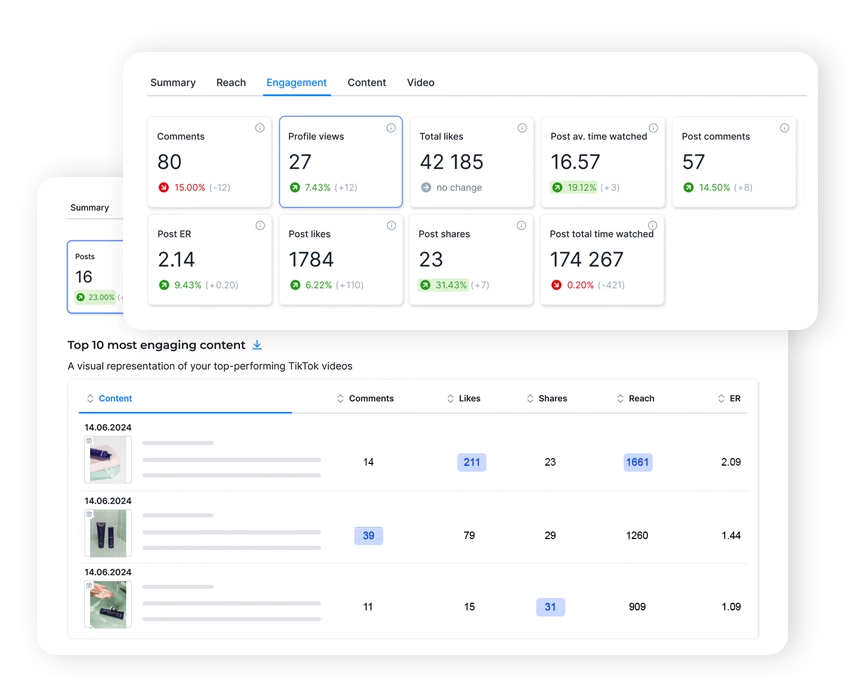Click reach value 909
Viewport: 850px width, 698px height.
tap(637, 607)
